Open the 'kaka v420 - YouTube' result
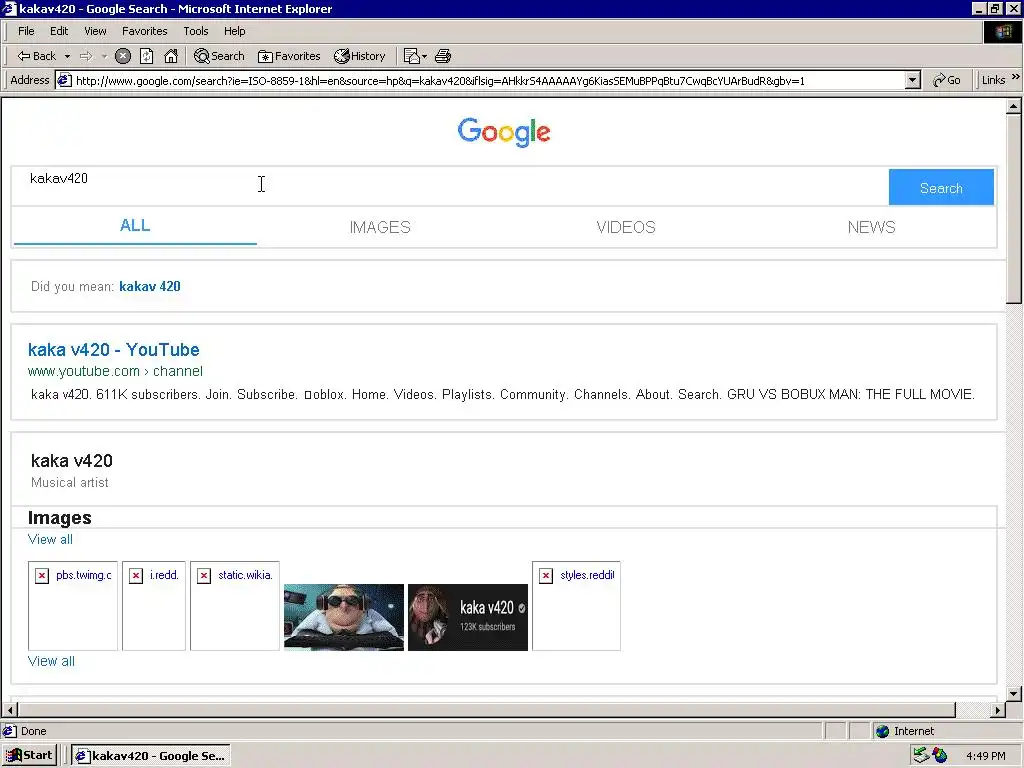Screen dimensions: 1024x768 point(114,349)
